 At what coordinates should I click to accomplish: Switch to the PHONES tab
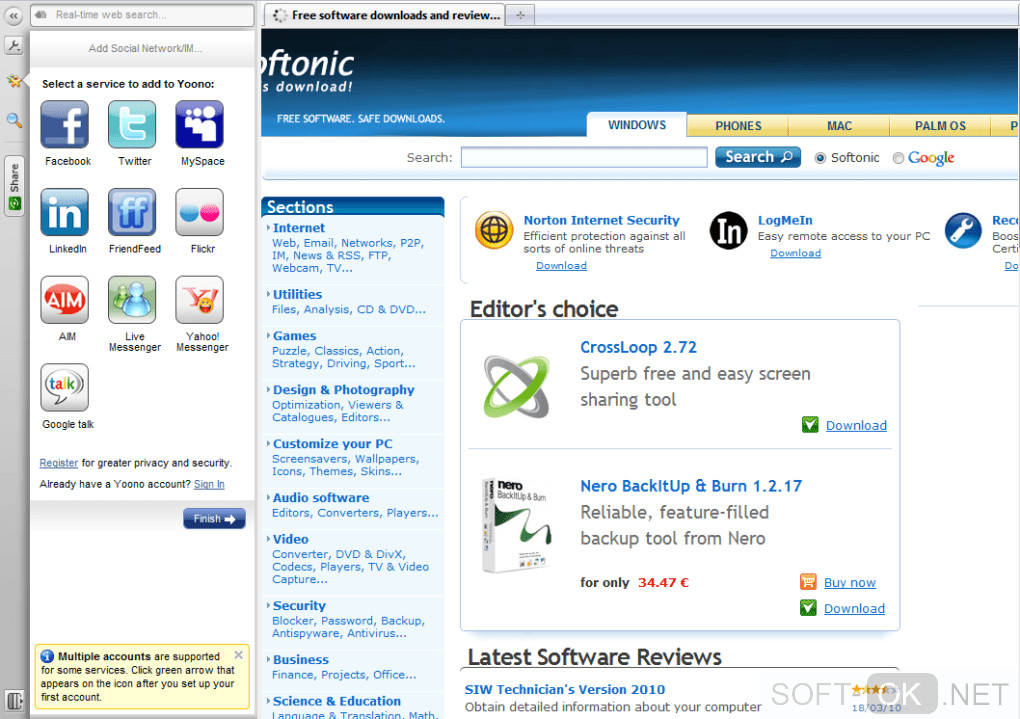738,126
